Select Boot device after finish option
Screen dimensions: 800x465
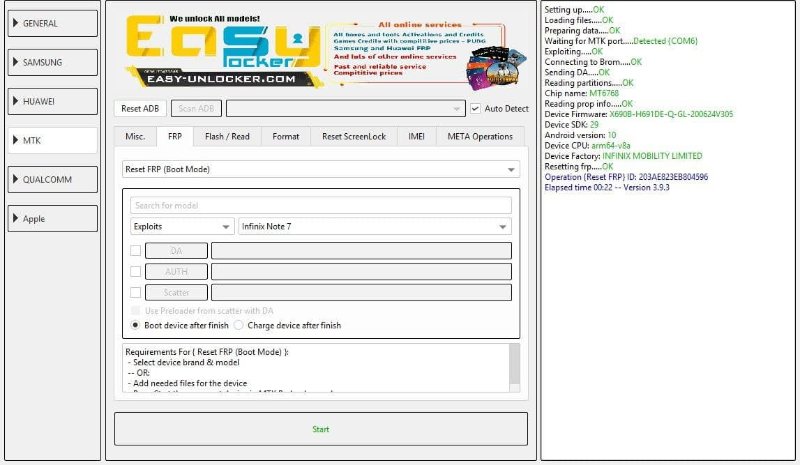pyautogui.click(x=135, y=325)
